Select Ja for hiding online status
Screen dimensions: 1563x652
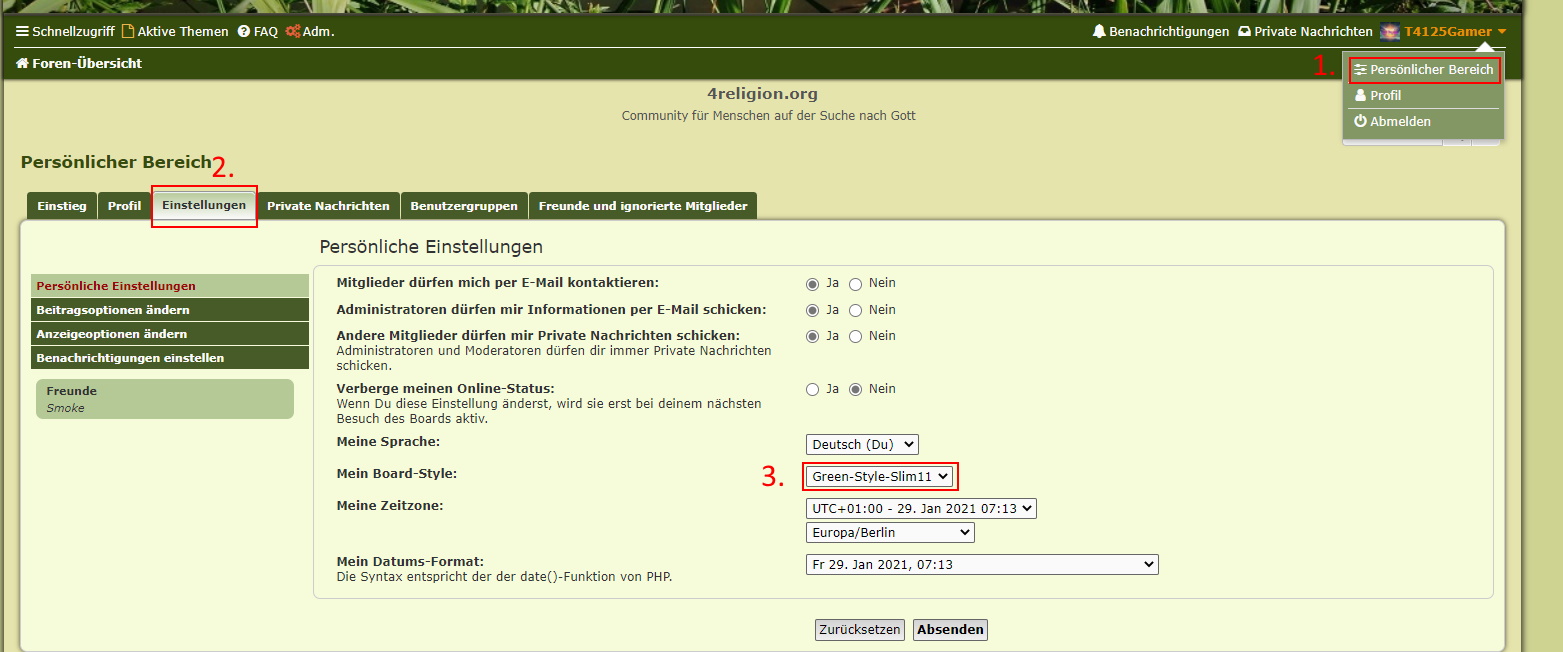pos(813,389)
